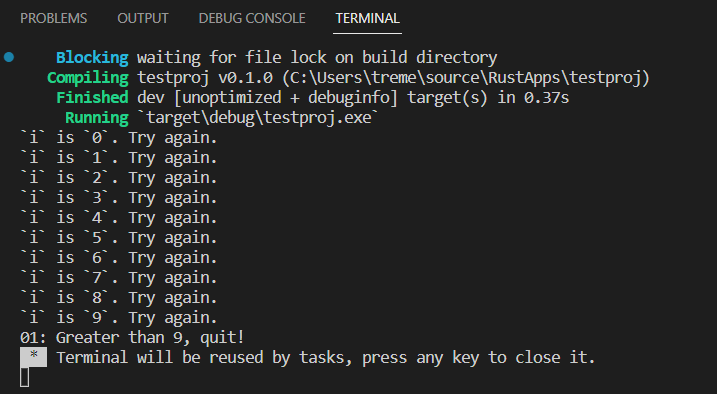Click the blue command decoration dot
This screenshot has width=717, height=394.
pyautogui.click(x=9, y=57)
